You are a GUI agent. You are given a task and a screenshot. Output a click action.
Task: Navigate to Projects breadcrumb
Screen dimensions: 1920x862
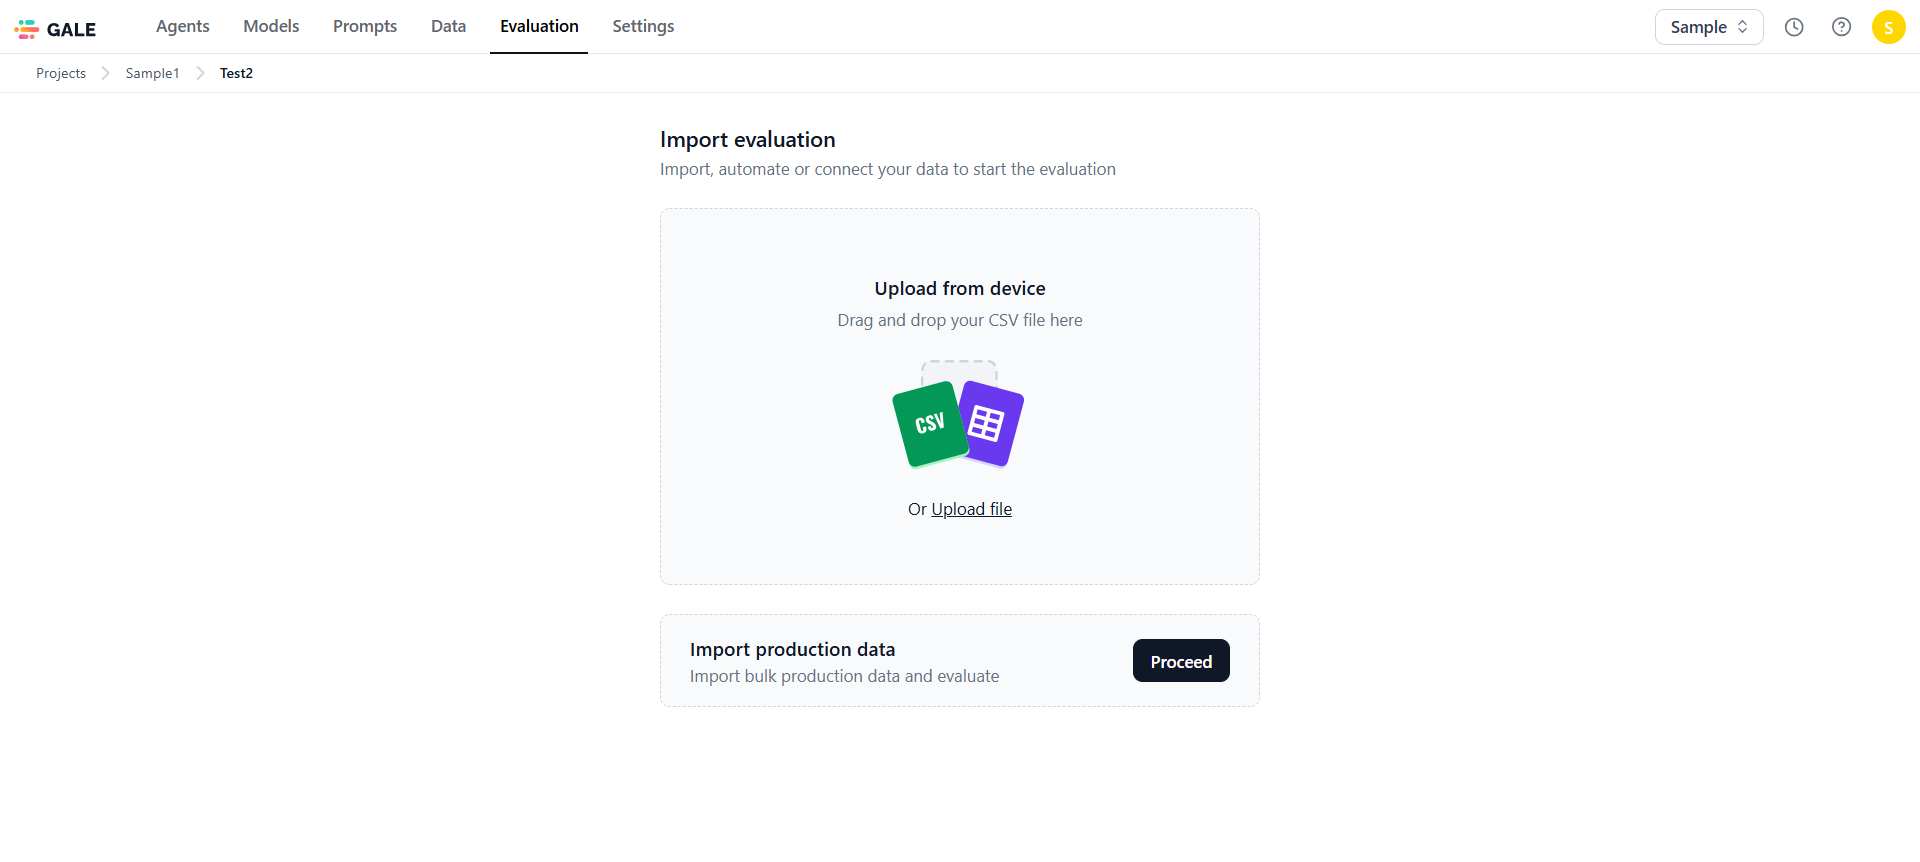(61, 73)
